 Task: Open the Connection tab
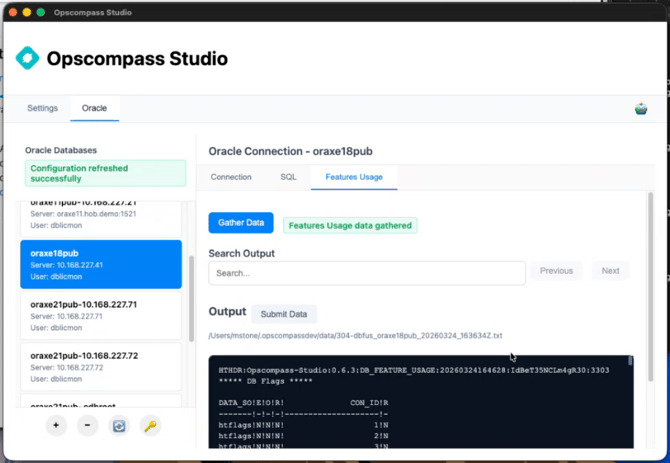point(231,177)
